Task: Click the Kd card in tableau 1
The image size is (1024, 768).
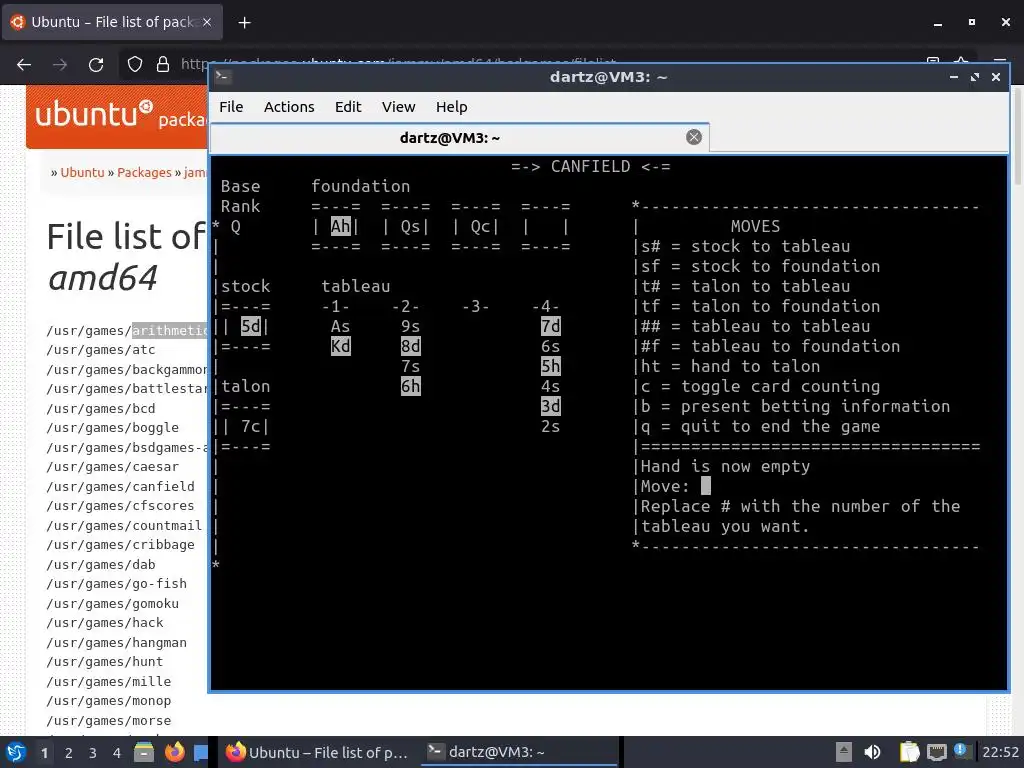Action: click(340, 346)
